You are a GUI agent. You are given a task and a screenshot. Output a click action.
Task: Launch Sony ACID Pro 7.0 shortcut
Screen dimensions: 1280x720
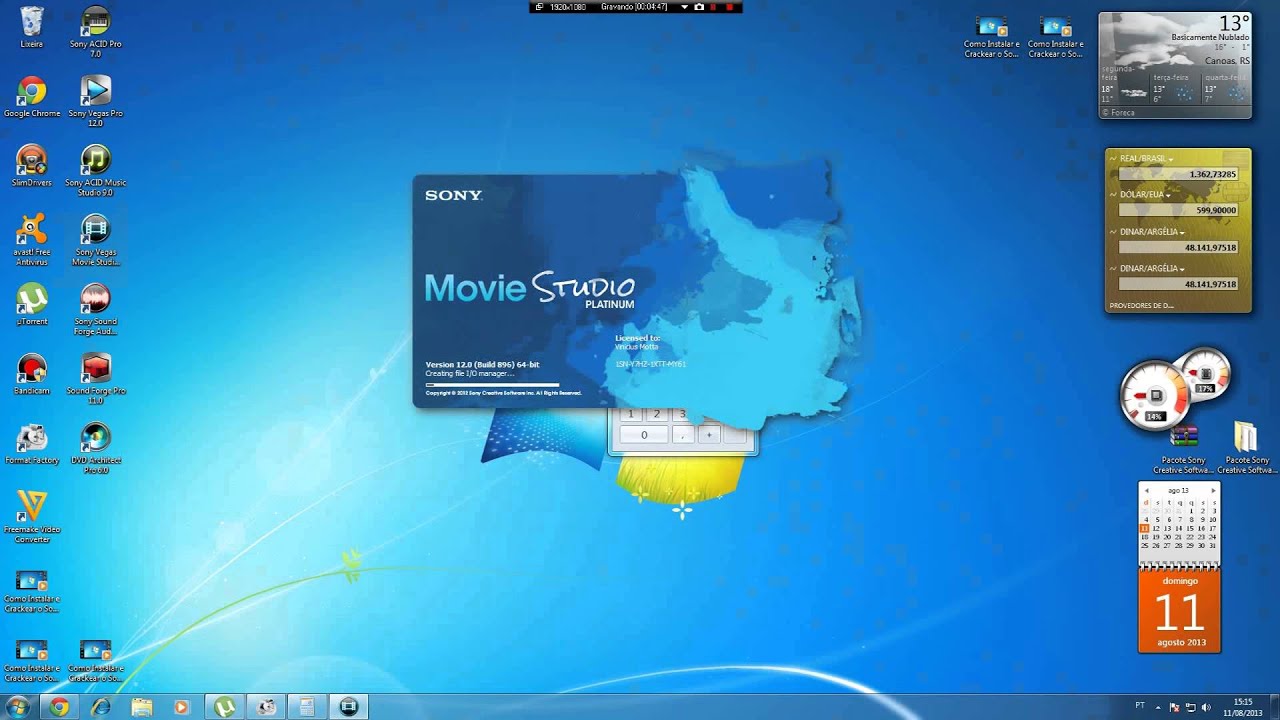95,31
